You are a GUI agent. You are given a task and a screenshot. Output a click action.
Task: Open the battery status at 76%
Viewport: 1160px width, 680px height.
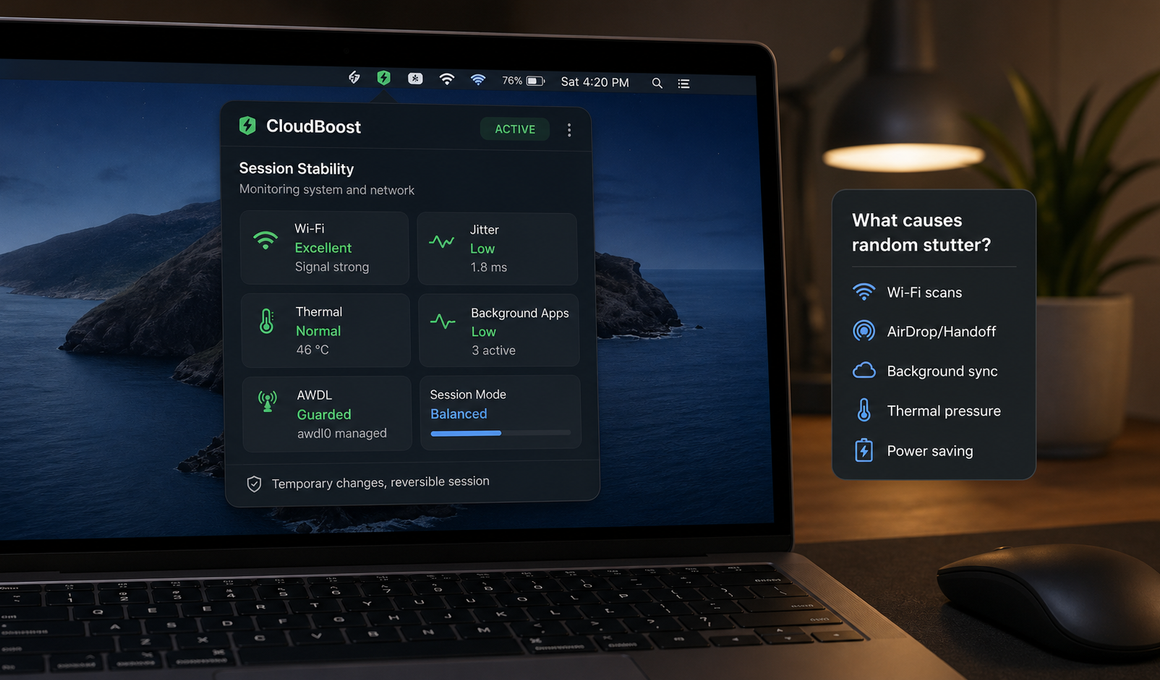(523, 81)
